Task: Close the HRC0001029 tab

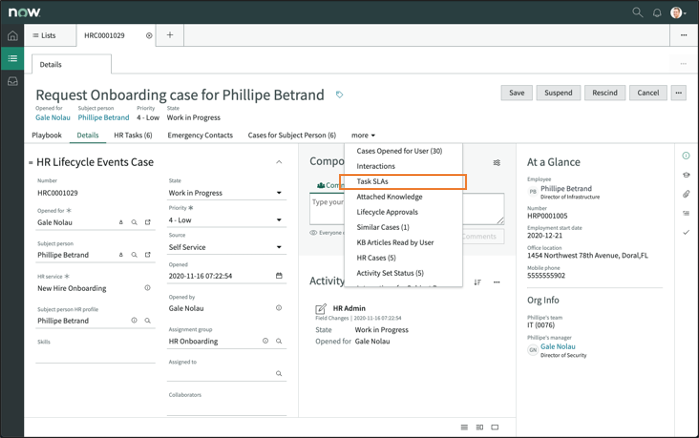Action: click(x=149, y=36)
